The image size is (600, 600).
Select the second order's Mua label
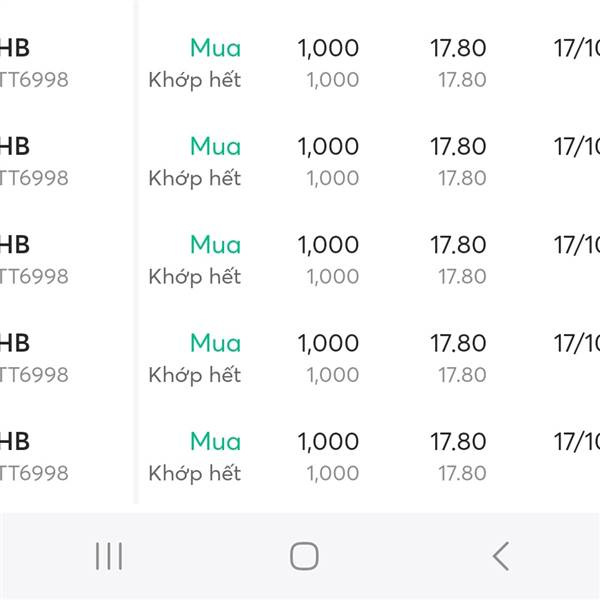pyautogui.click(x=215, y=146)
